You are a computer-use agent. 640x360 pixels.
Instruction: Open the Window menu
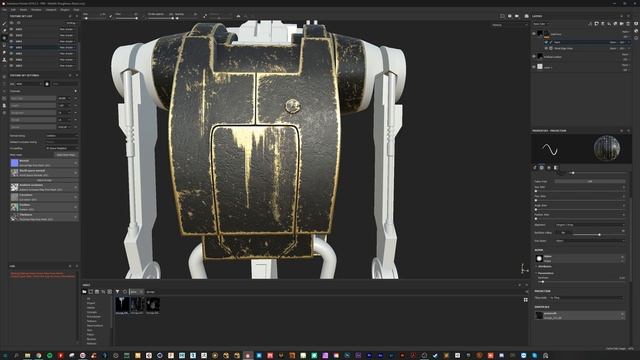[36, 9]
